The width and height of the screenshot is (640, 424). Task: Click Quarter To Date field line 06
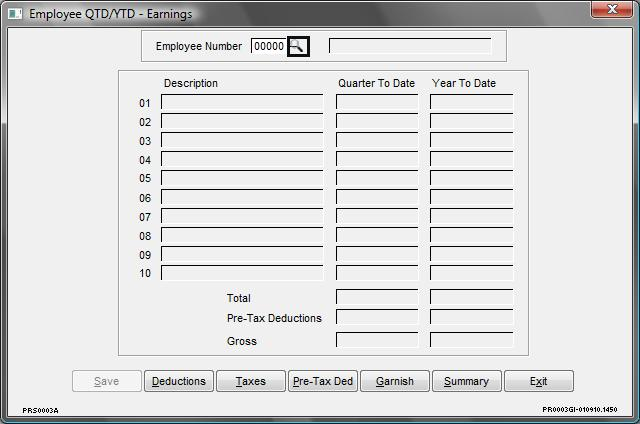[377, 197]
